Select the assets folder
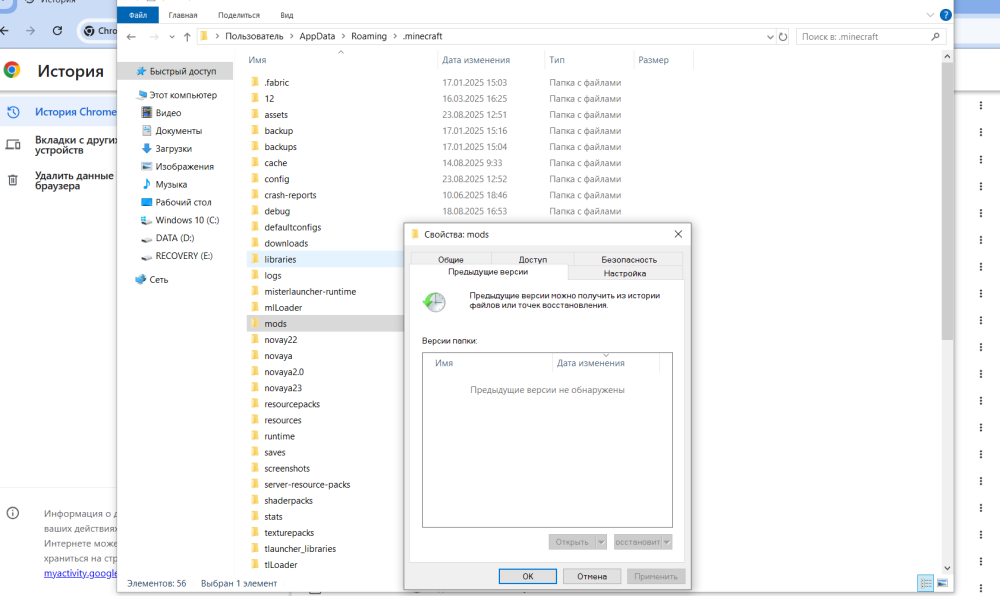 click(276, 115)
